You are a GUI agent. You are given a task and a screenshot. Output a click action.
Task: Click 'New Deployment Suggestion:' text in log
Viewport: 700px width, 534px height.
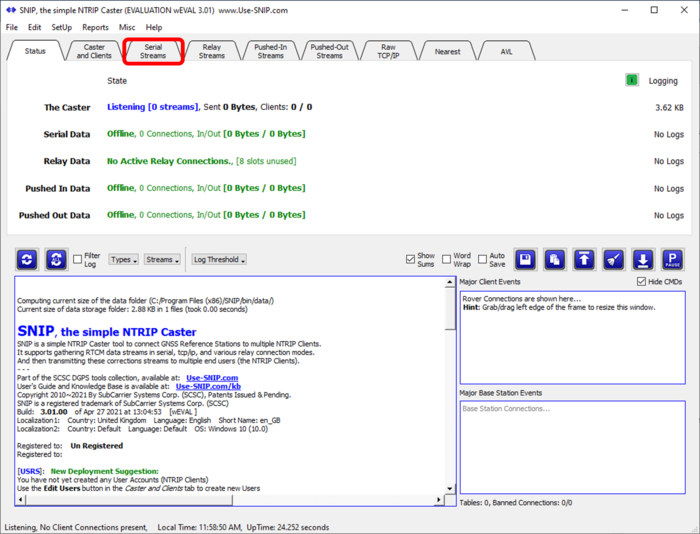tap(104, 471)
